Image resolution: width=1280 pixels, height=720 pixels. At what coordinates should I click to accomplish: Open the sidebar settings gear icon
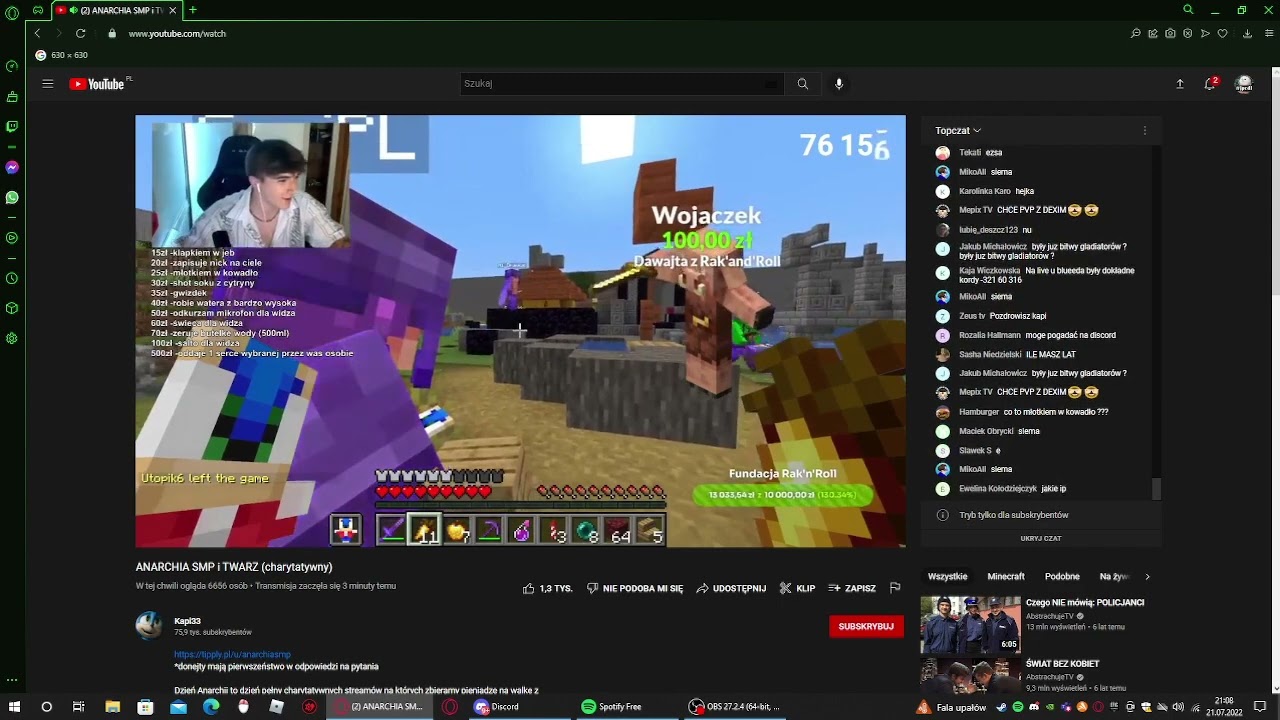12,338
